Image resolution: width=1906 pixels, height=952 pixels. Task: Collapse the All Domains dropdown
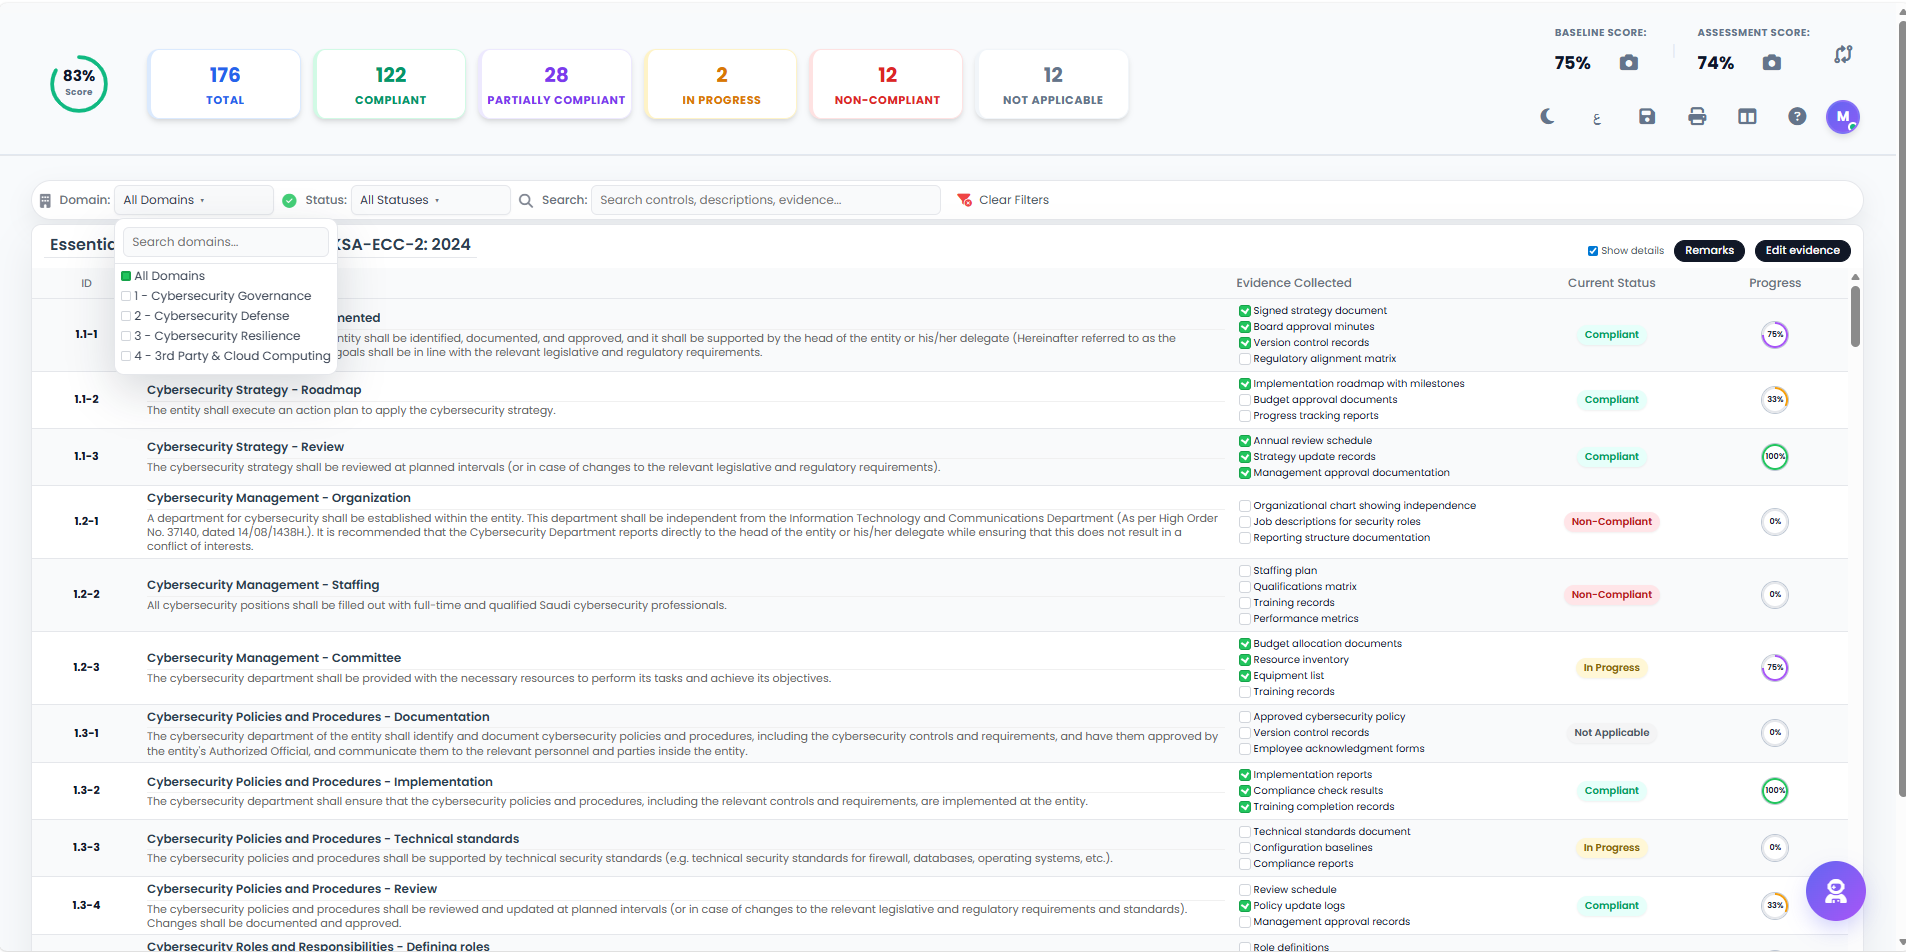point(193,200)
